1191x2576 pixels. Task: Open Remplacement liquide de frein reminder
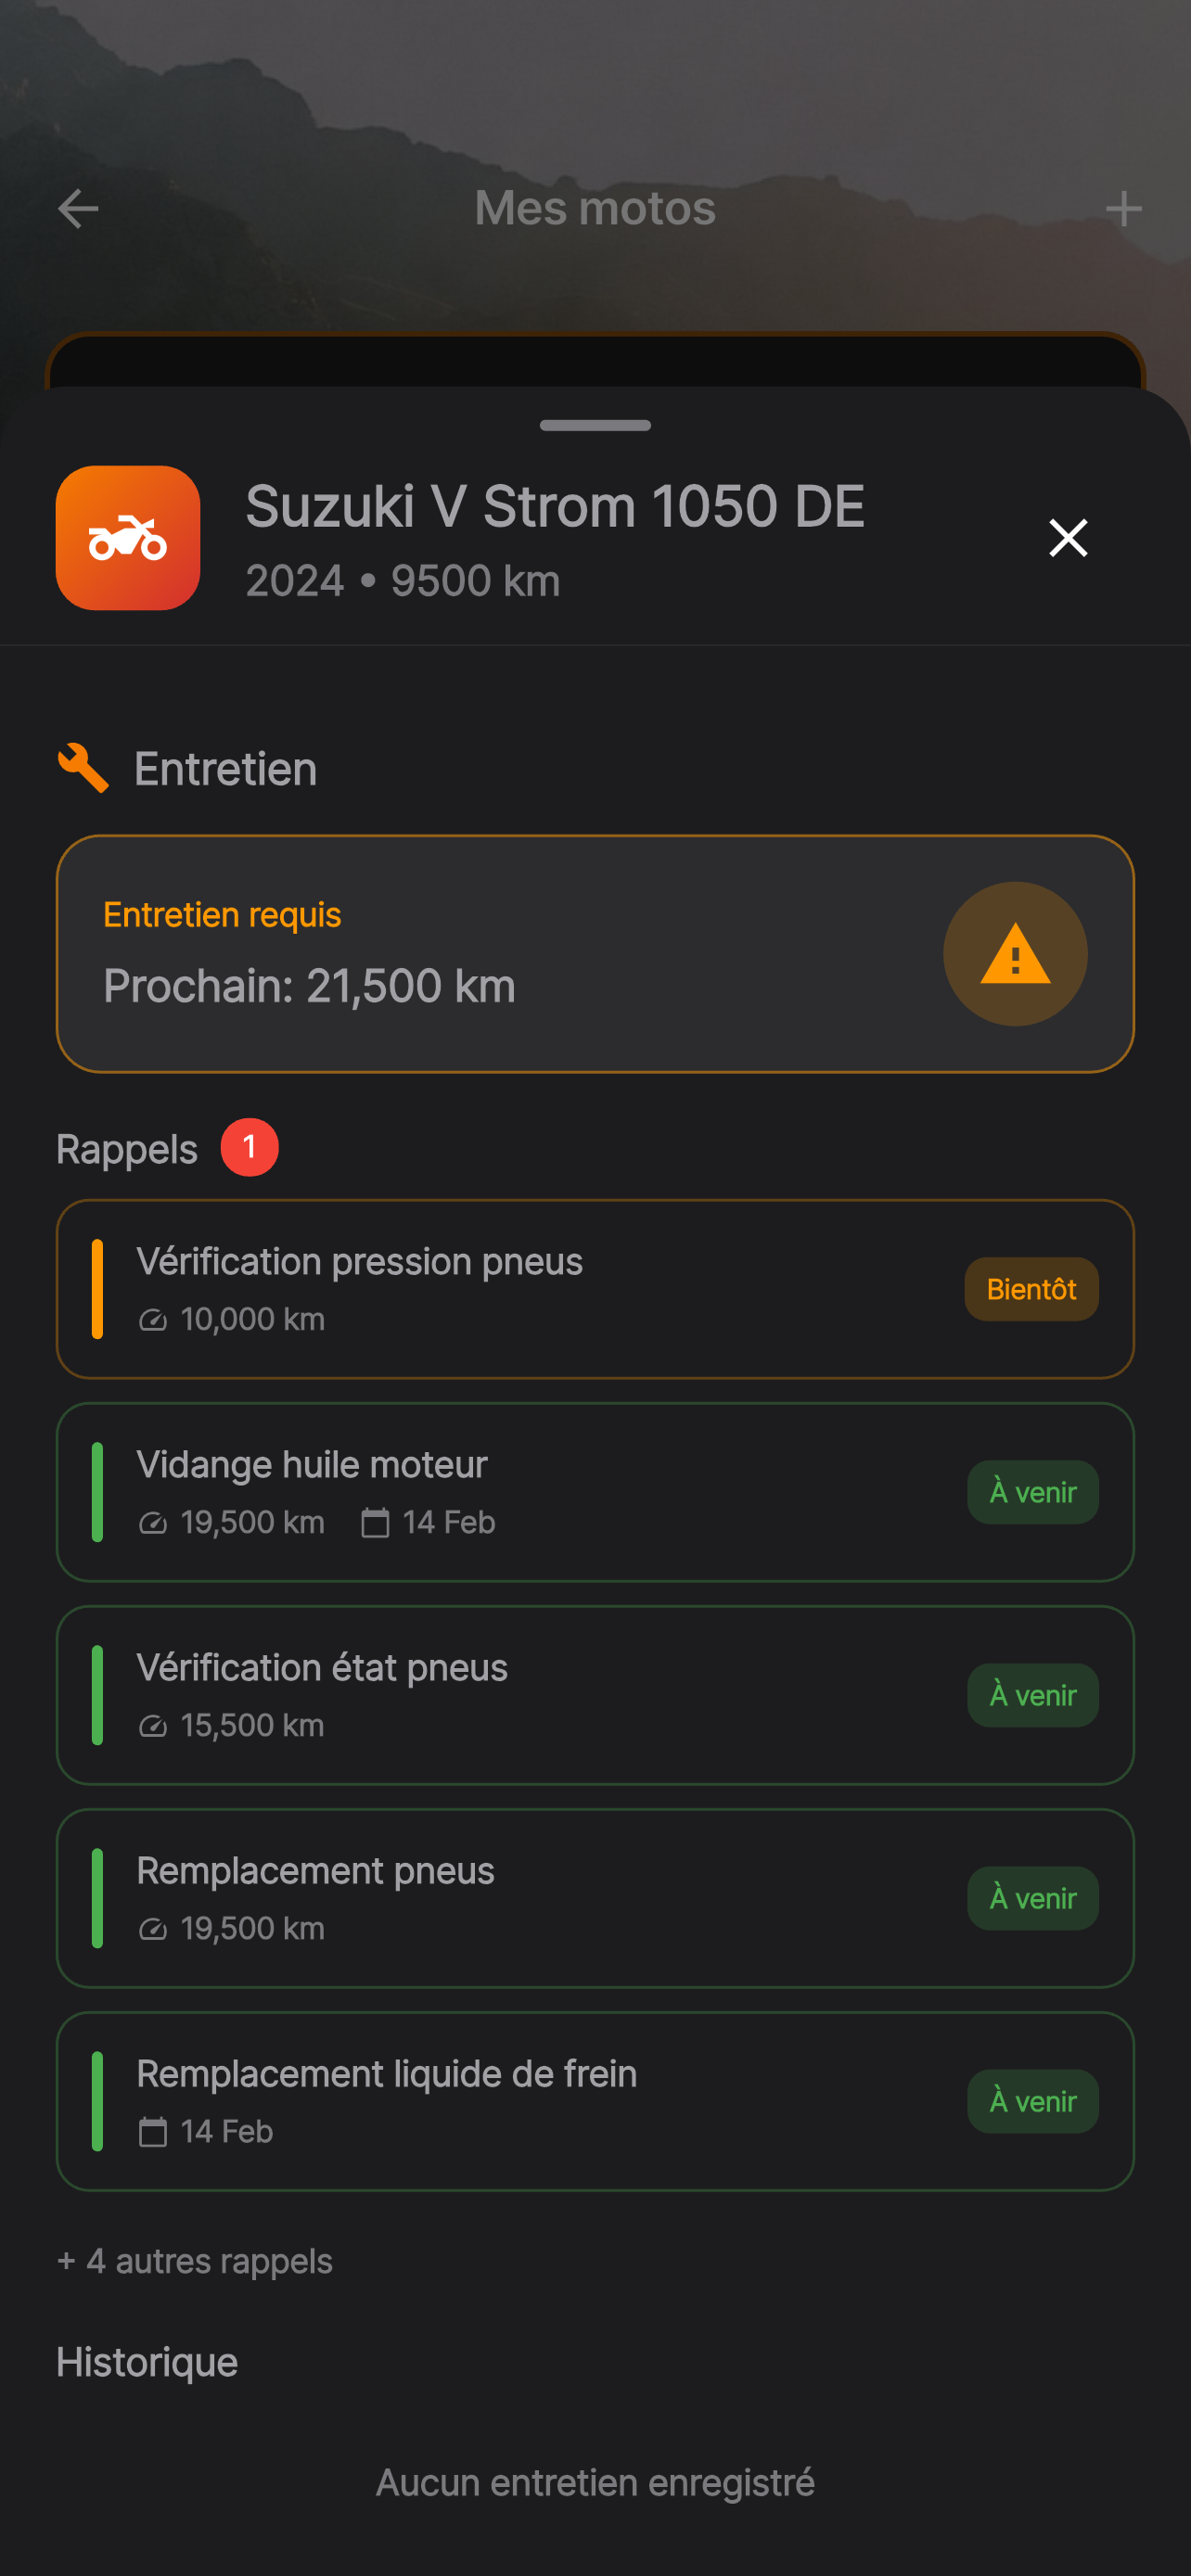595,2101
